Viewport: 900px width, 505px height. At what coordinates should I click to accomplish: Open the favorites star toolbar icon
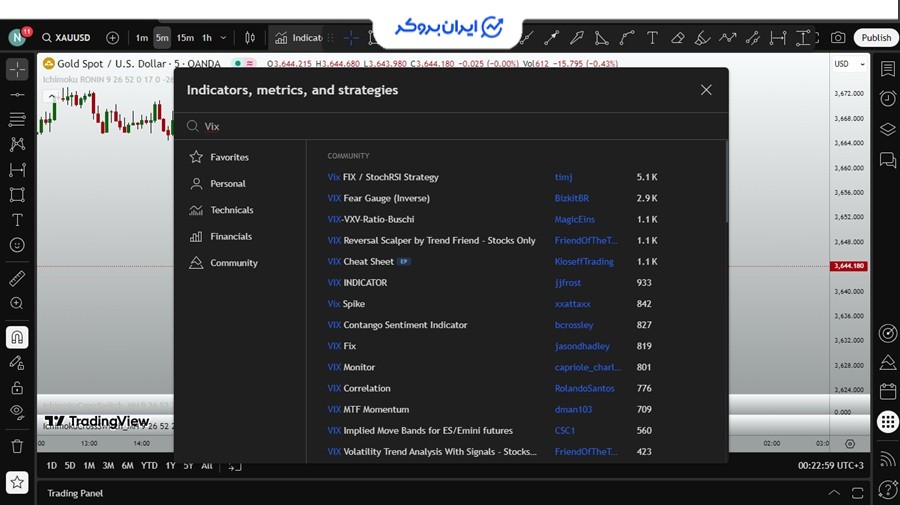17,483
